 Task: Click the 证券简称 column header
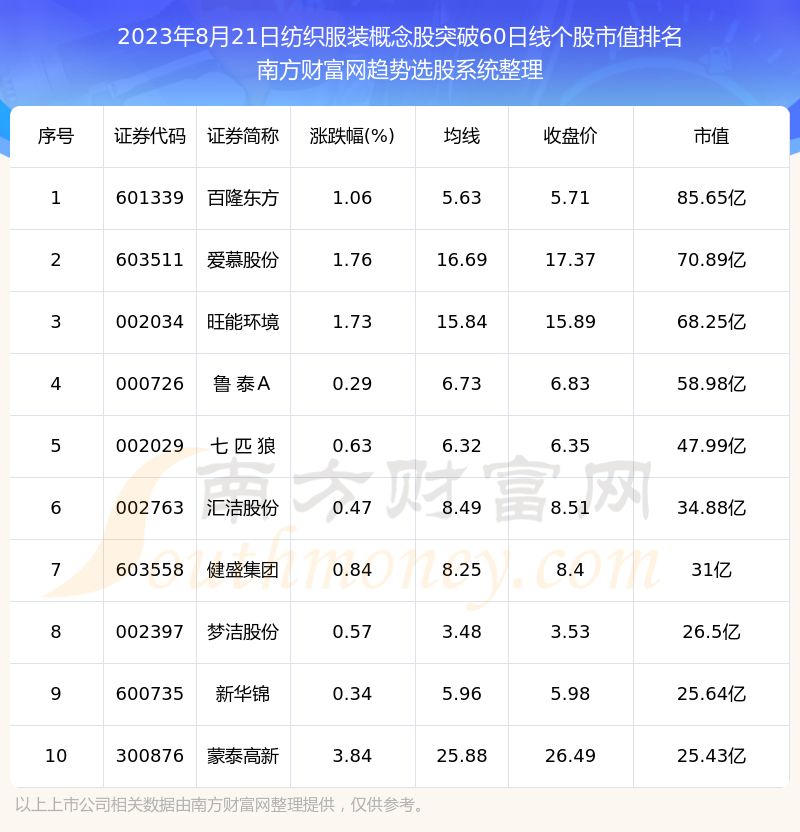(243, 136)
